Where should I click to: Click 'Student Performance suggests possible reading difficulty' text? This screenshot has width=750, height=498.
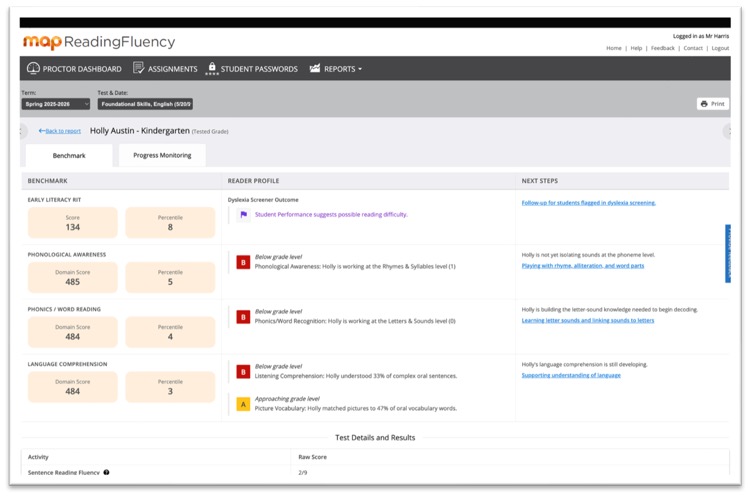[331, 214]
